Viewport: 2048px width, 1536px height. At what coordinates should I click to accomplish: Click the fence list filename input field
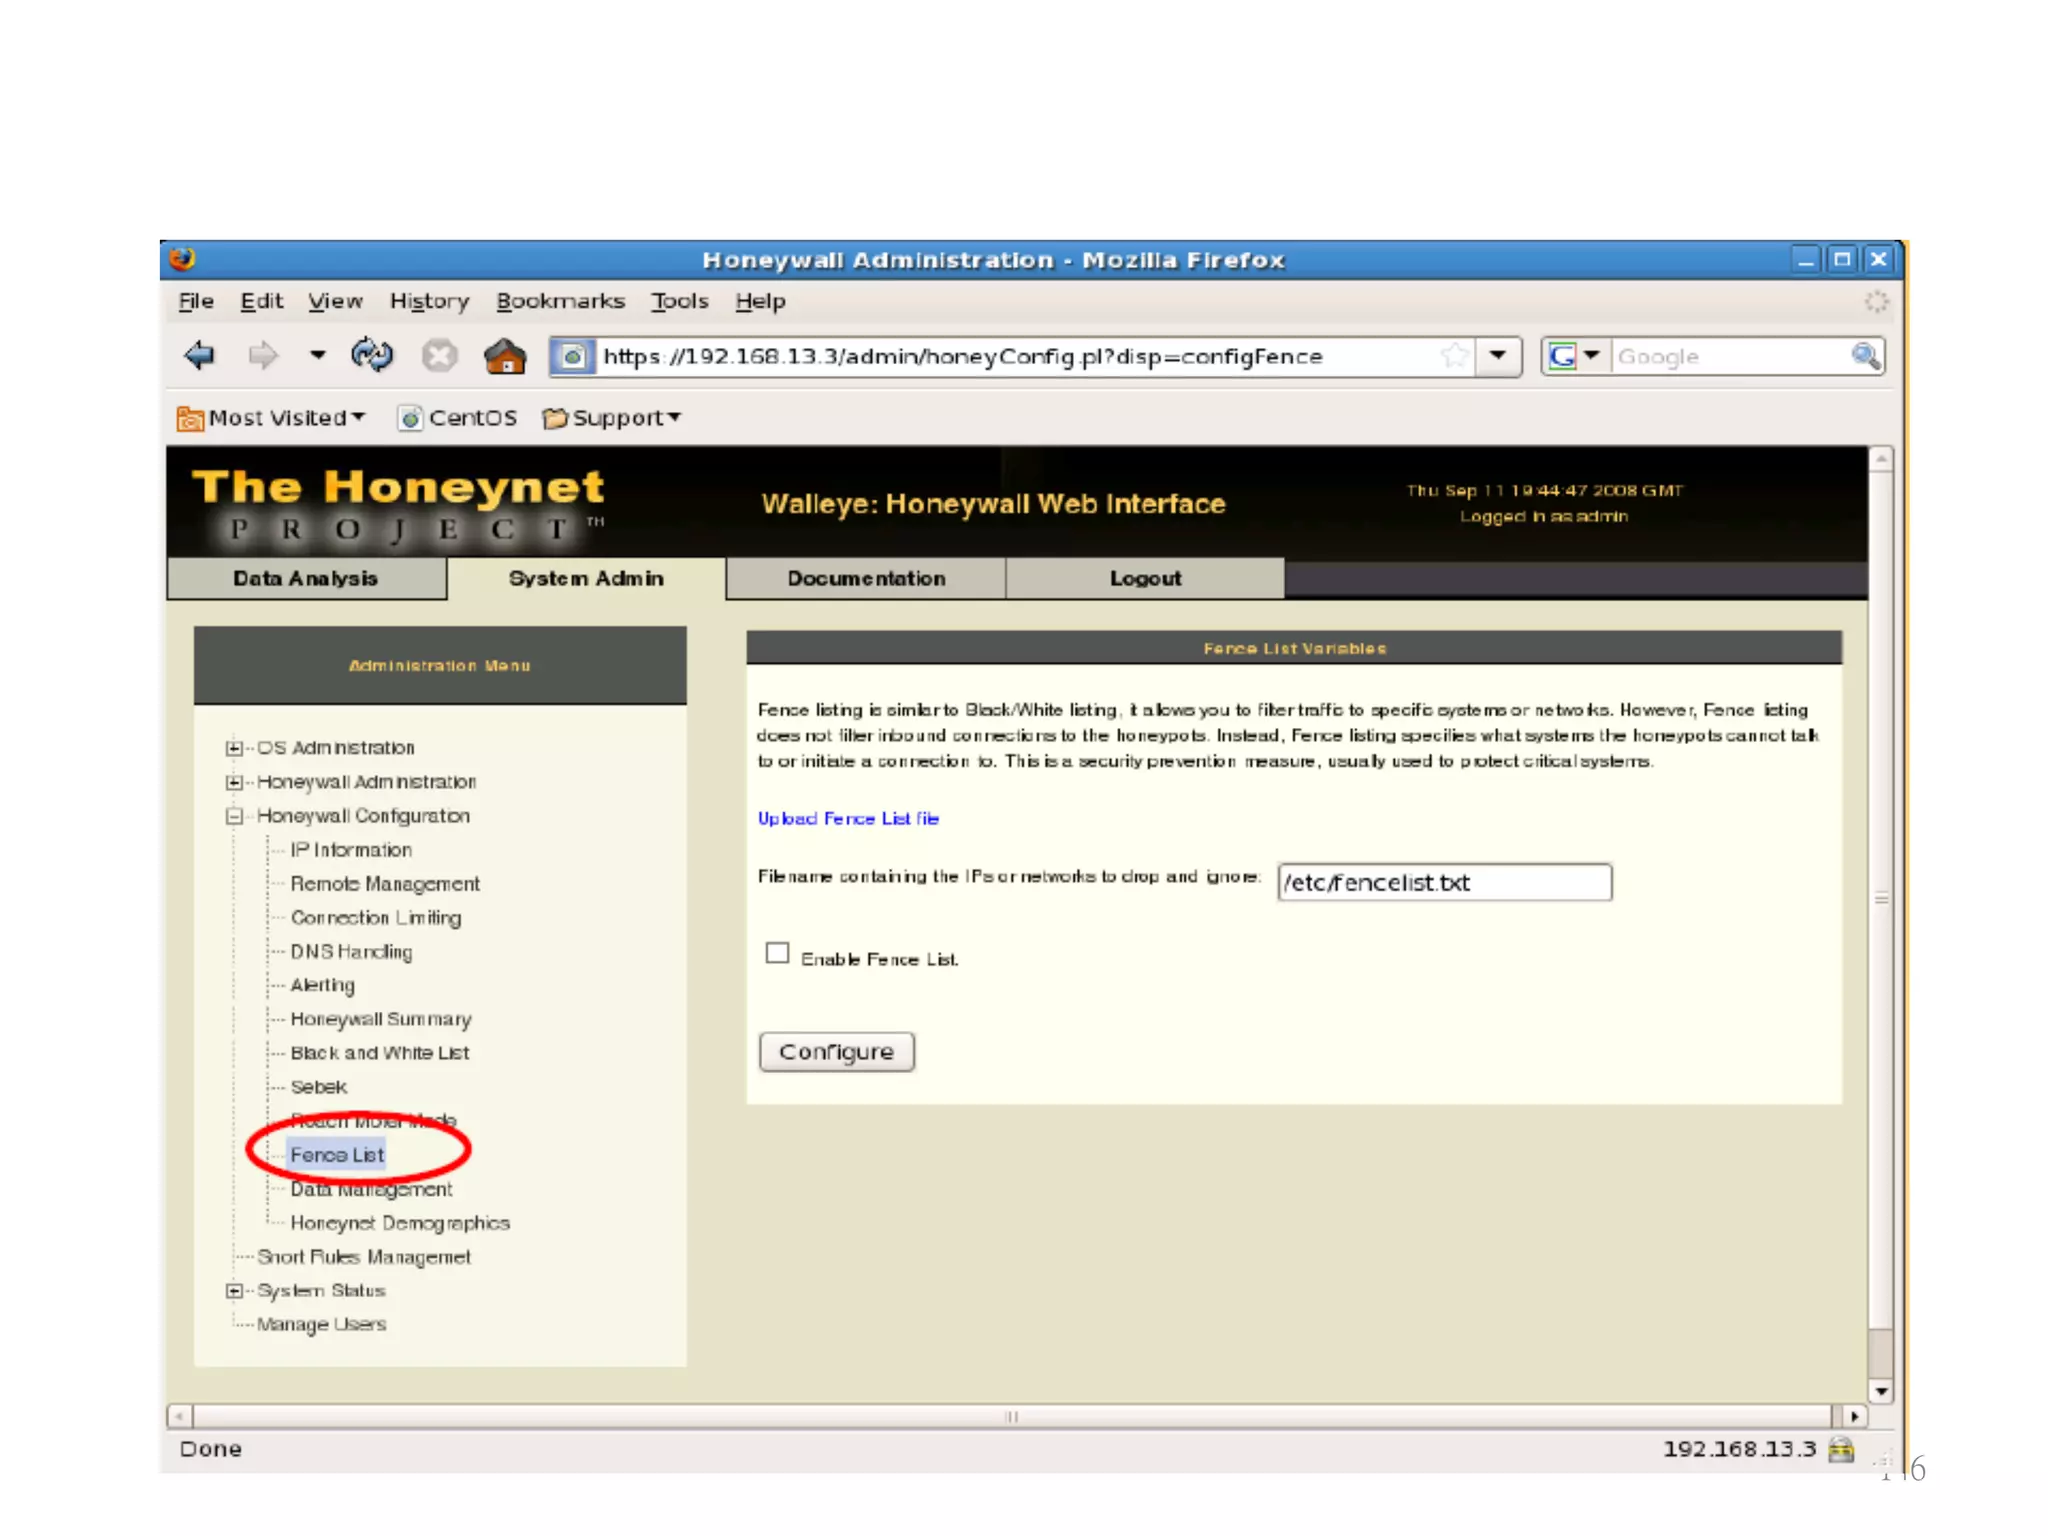(x=1443, y=882)
